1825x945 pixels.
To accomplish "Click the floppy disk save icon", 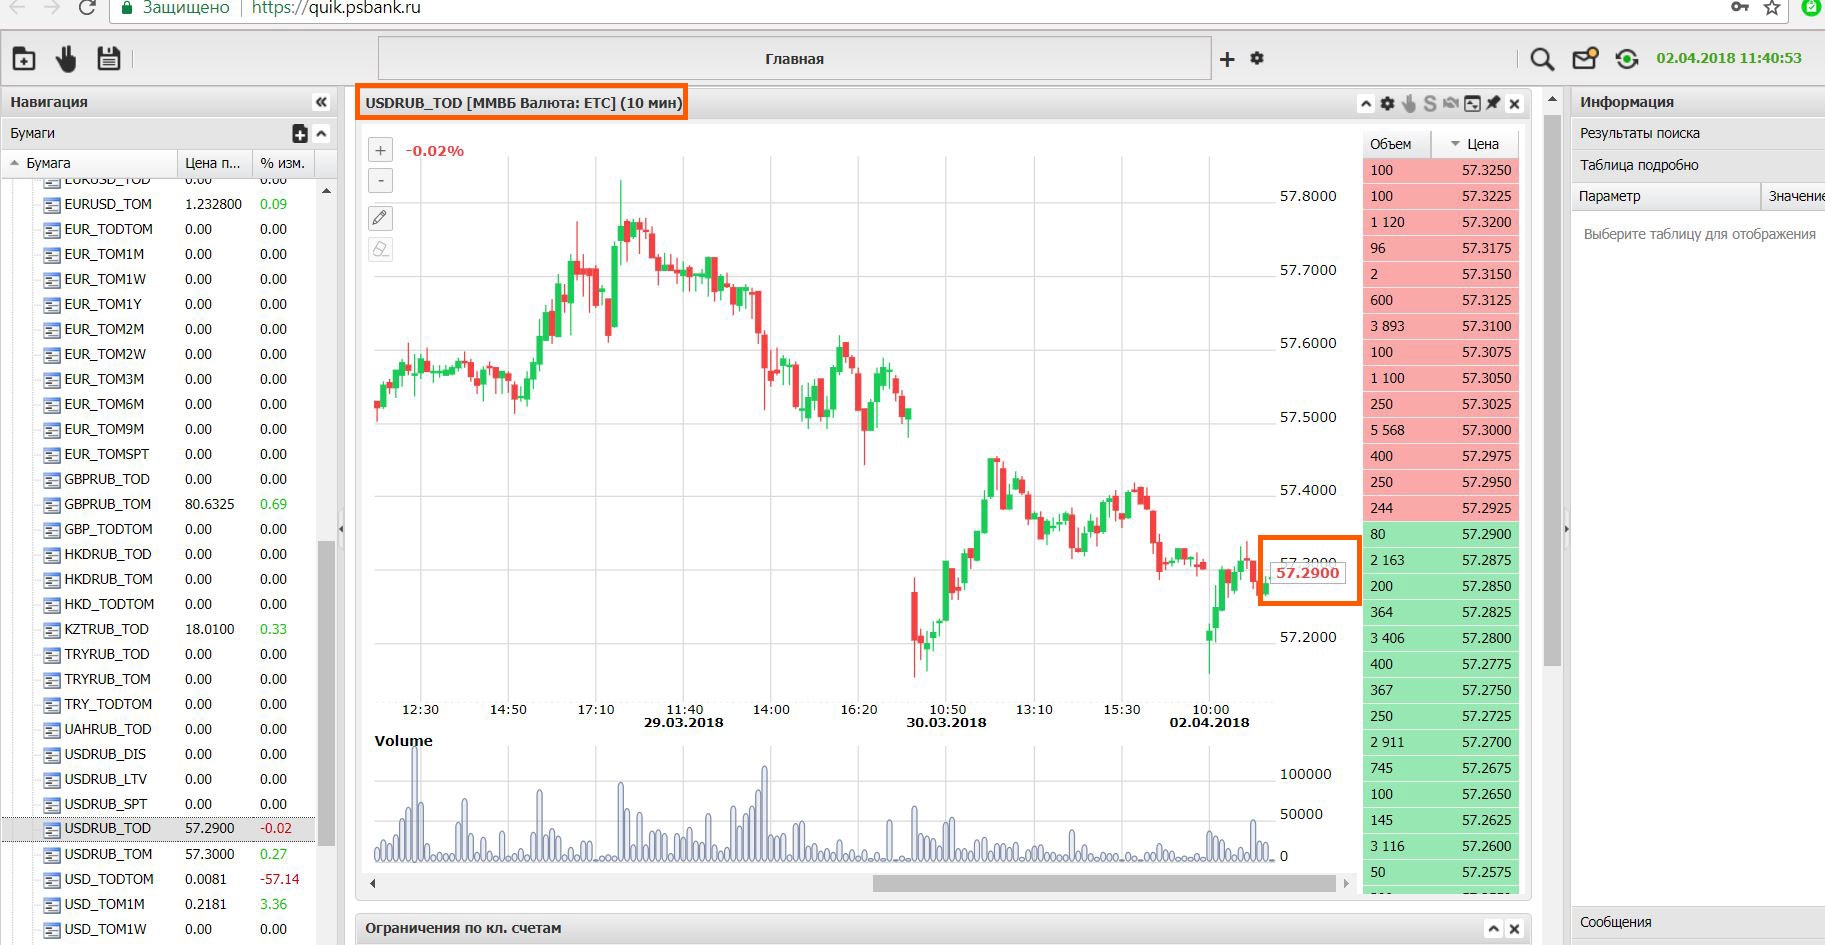I will click(x=108, y=59).
